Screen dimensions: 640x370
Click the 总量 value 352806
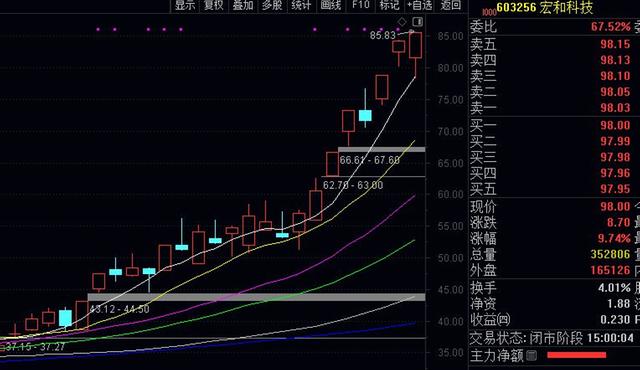coord(611,254)
